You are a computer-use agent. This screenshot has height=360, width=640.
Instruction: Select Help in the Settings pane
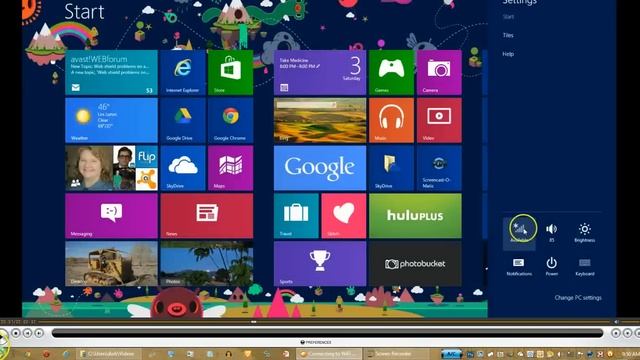508,54
